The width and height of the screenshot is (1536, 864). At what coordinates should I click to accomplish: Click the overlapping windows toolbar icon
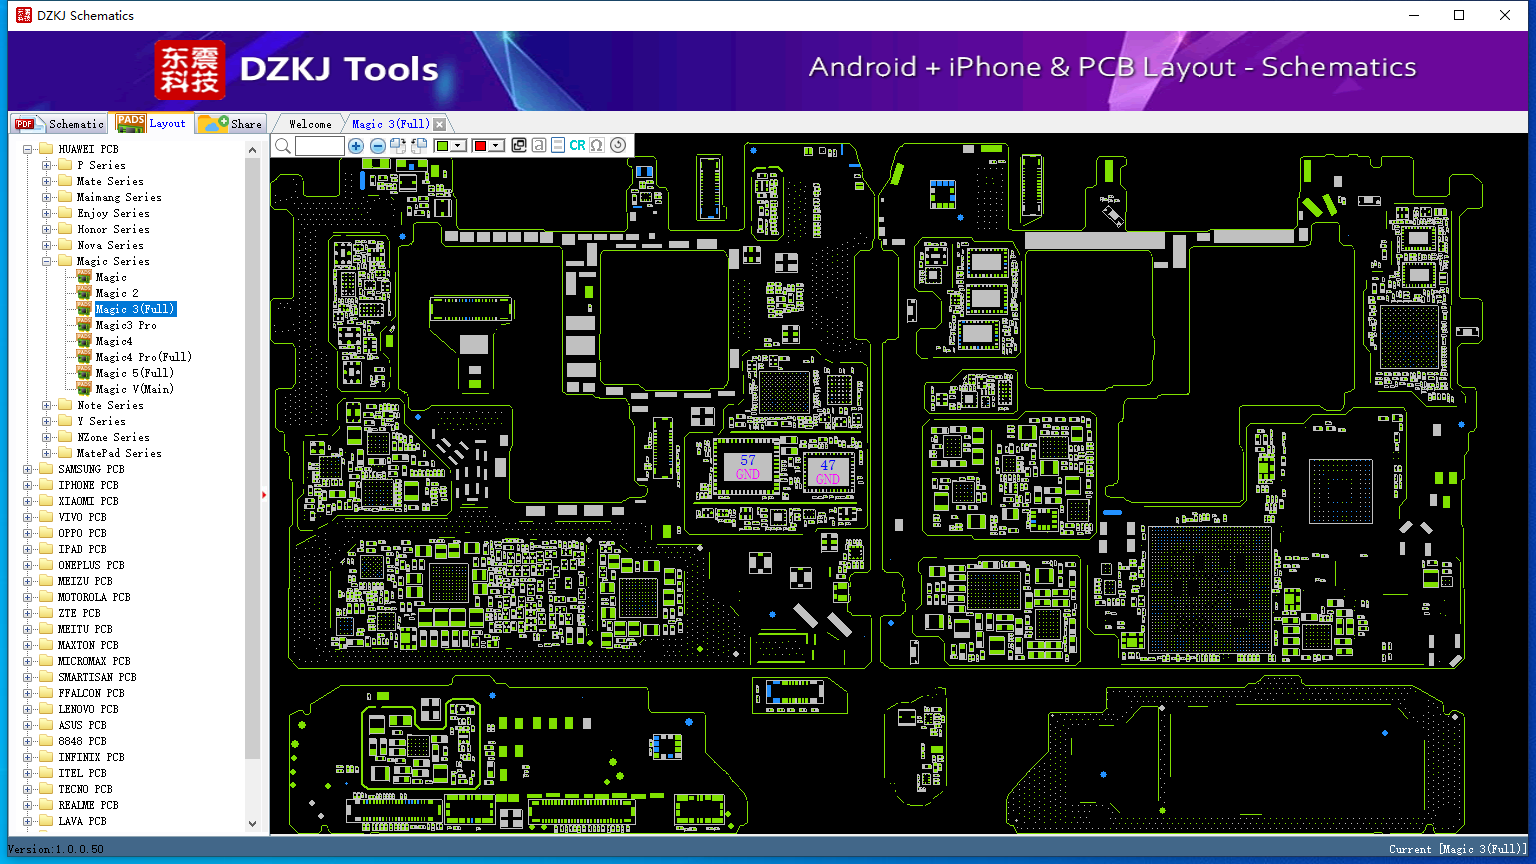pyautogui.click(x=519, y=146)
